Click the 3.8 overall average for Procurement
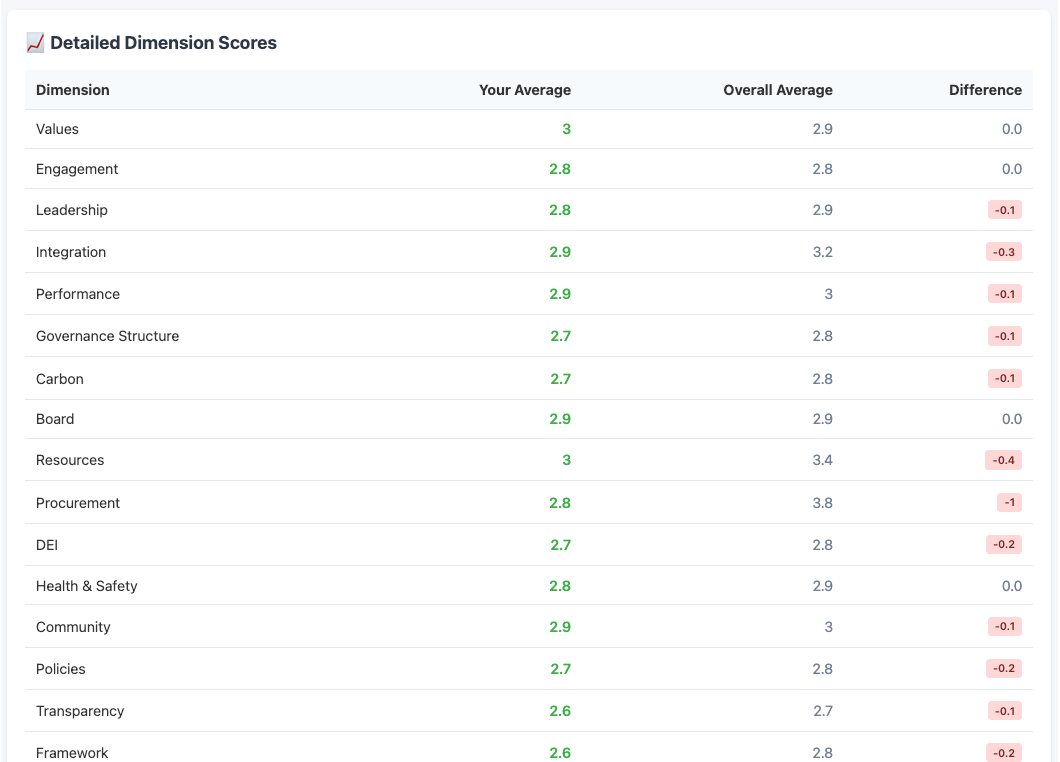This screenshot has width=1060, height=762. [x=822, y=503]
